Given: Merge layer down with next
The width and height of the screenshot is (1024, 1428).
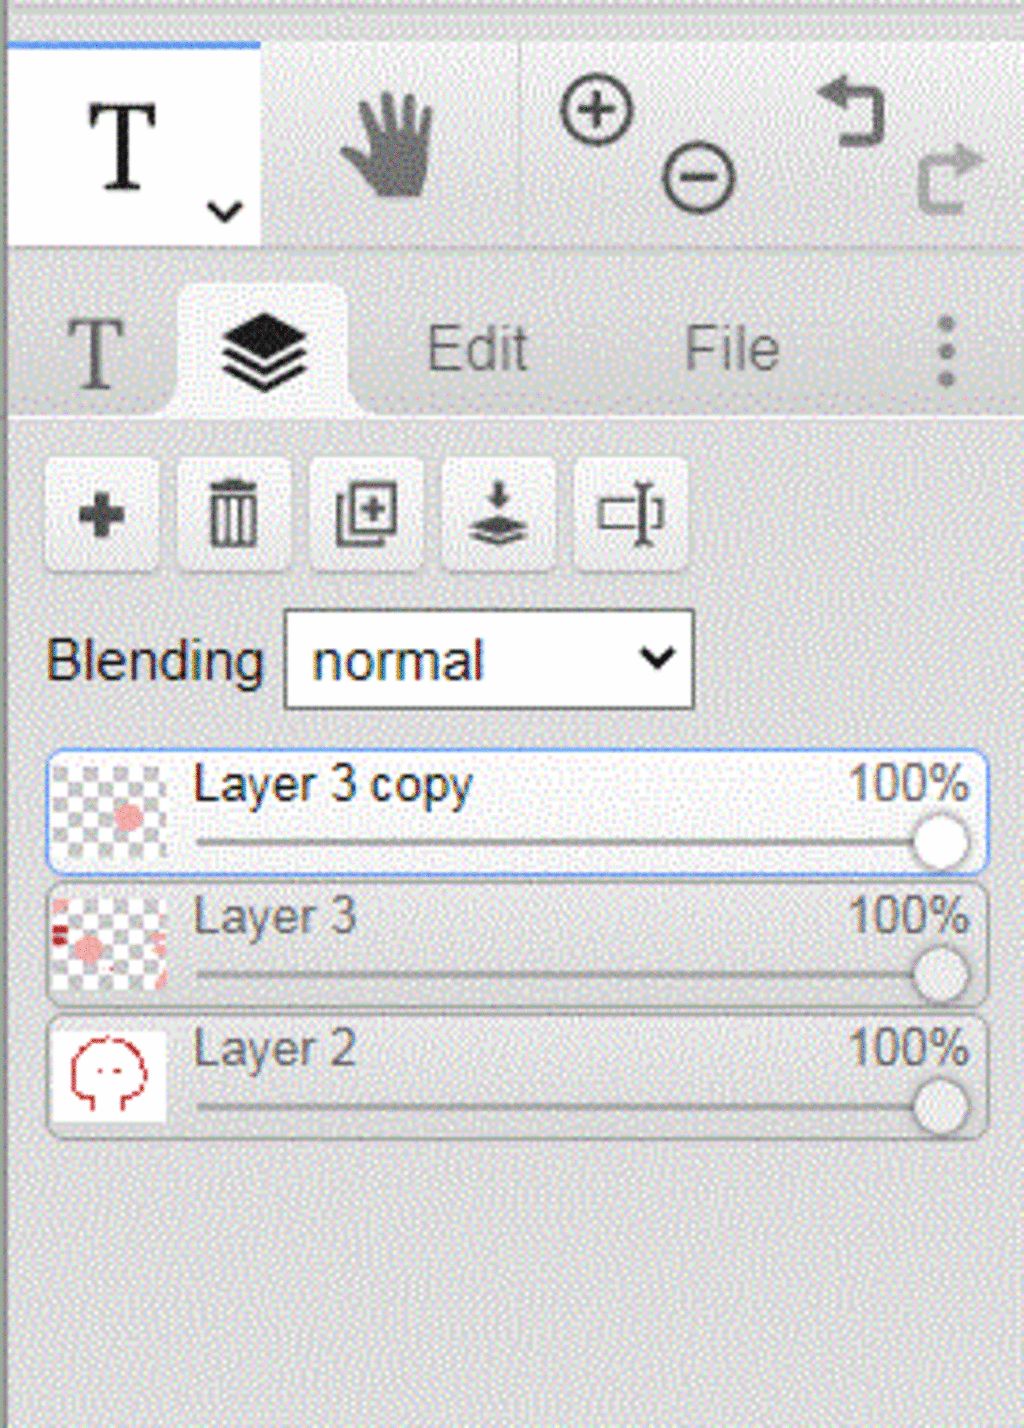Looking at the screenshot, I should point(498,515).
